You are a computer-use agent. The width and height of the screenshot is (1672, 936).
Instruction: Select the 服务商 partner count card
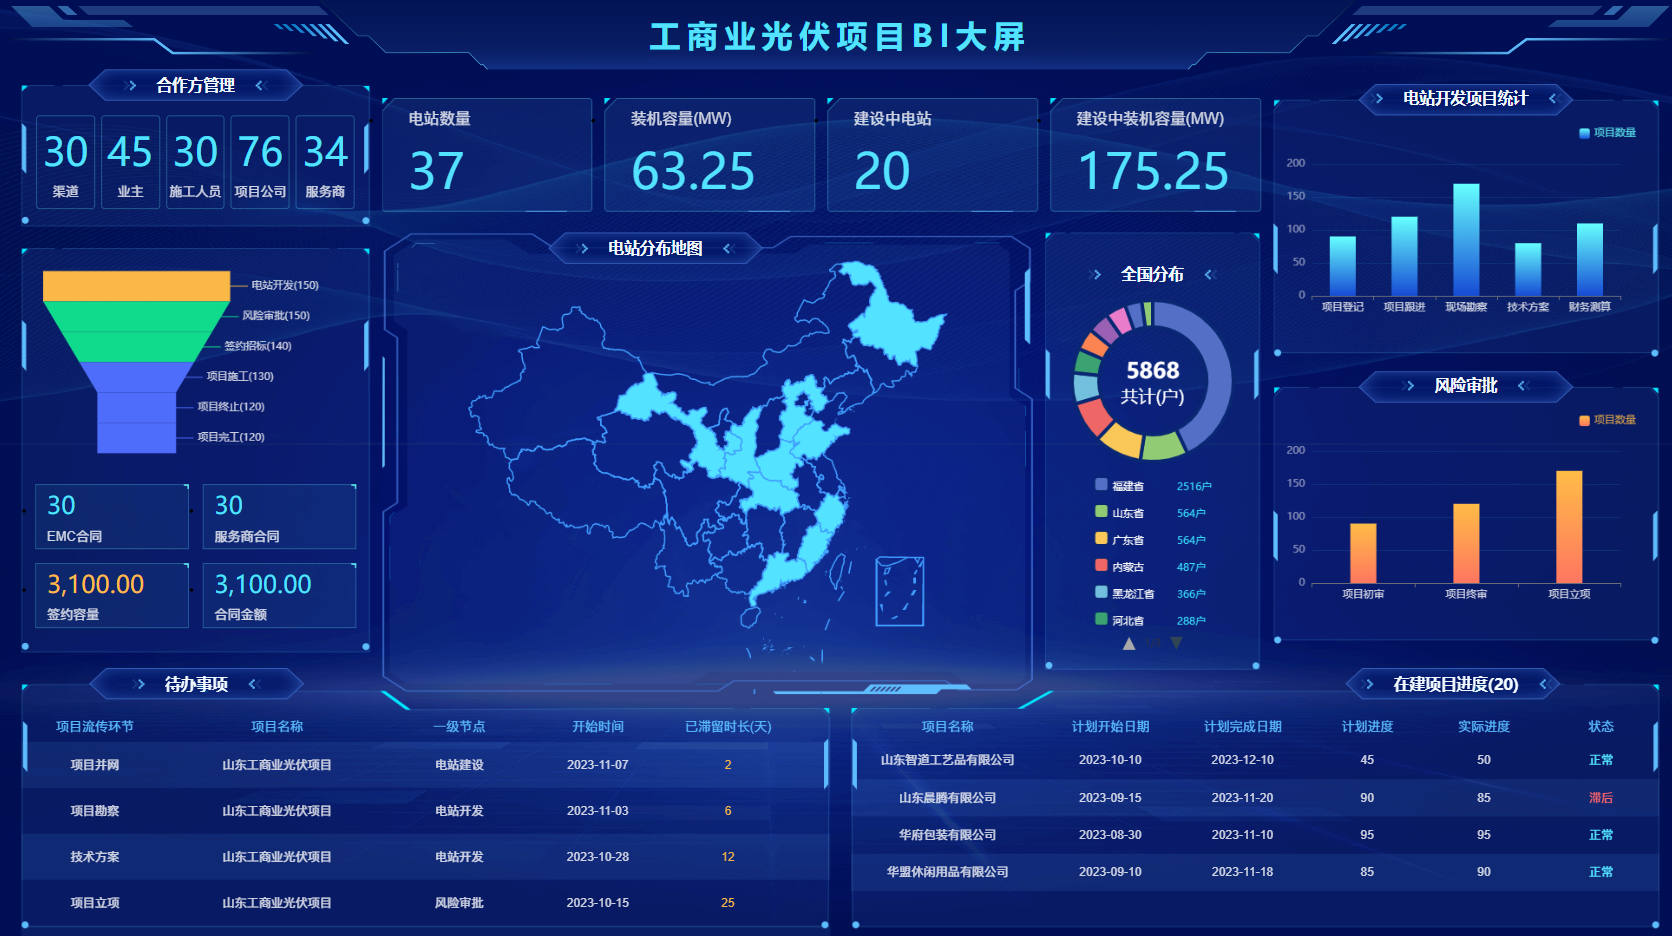click(x=325, y=162)
